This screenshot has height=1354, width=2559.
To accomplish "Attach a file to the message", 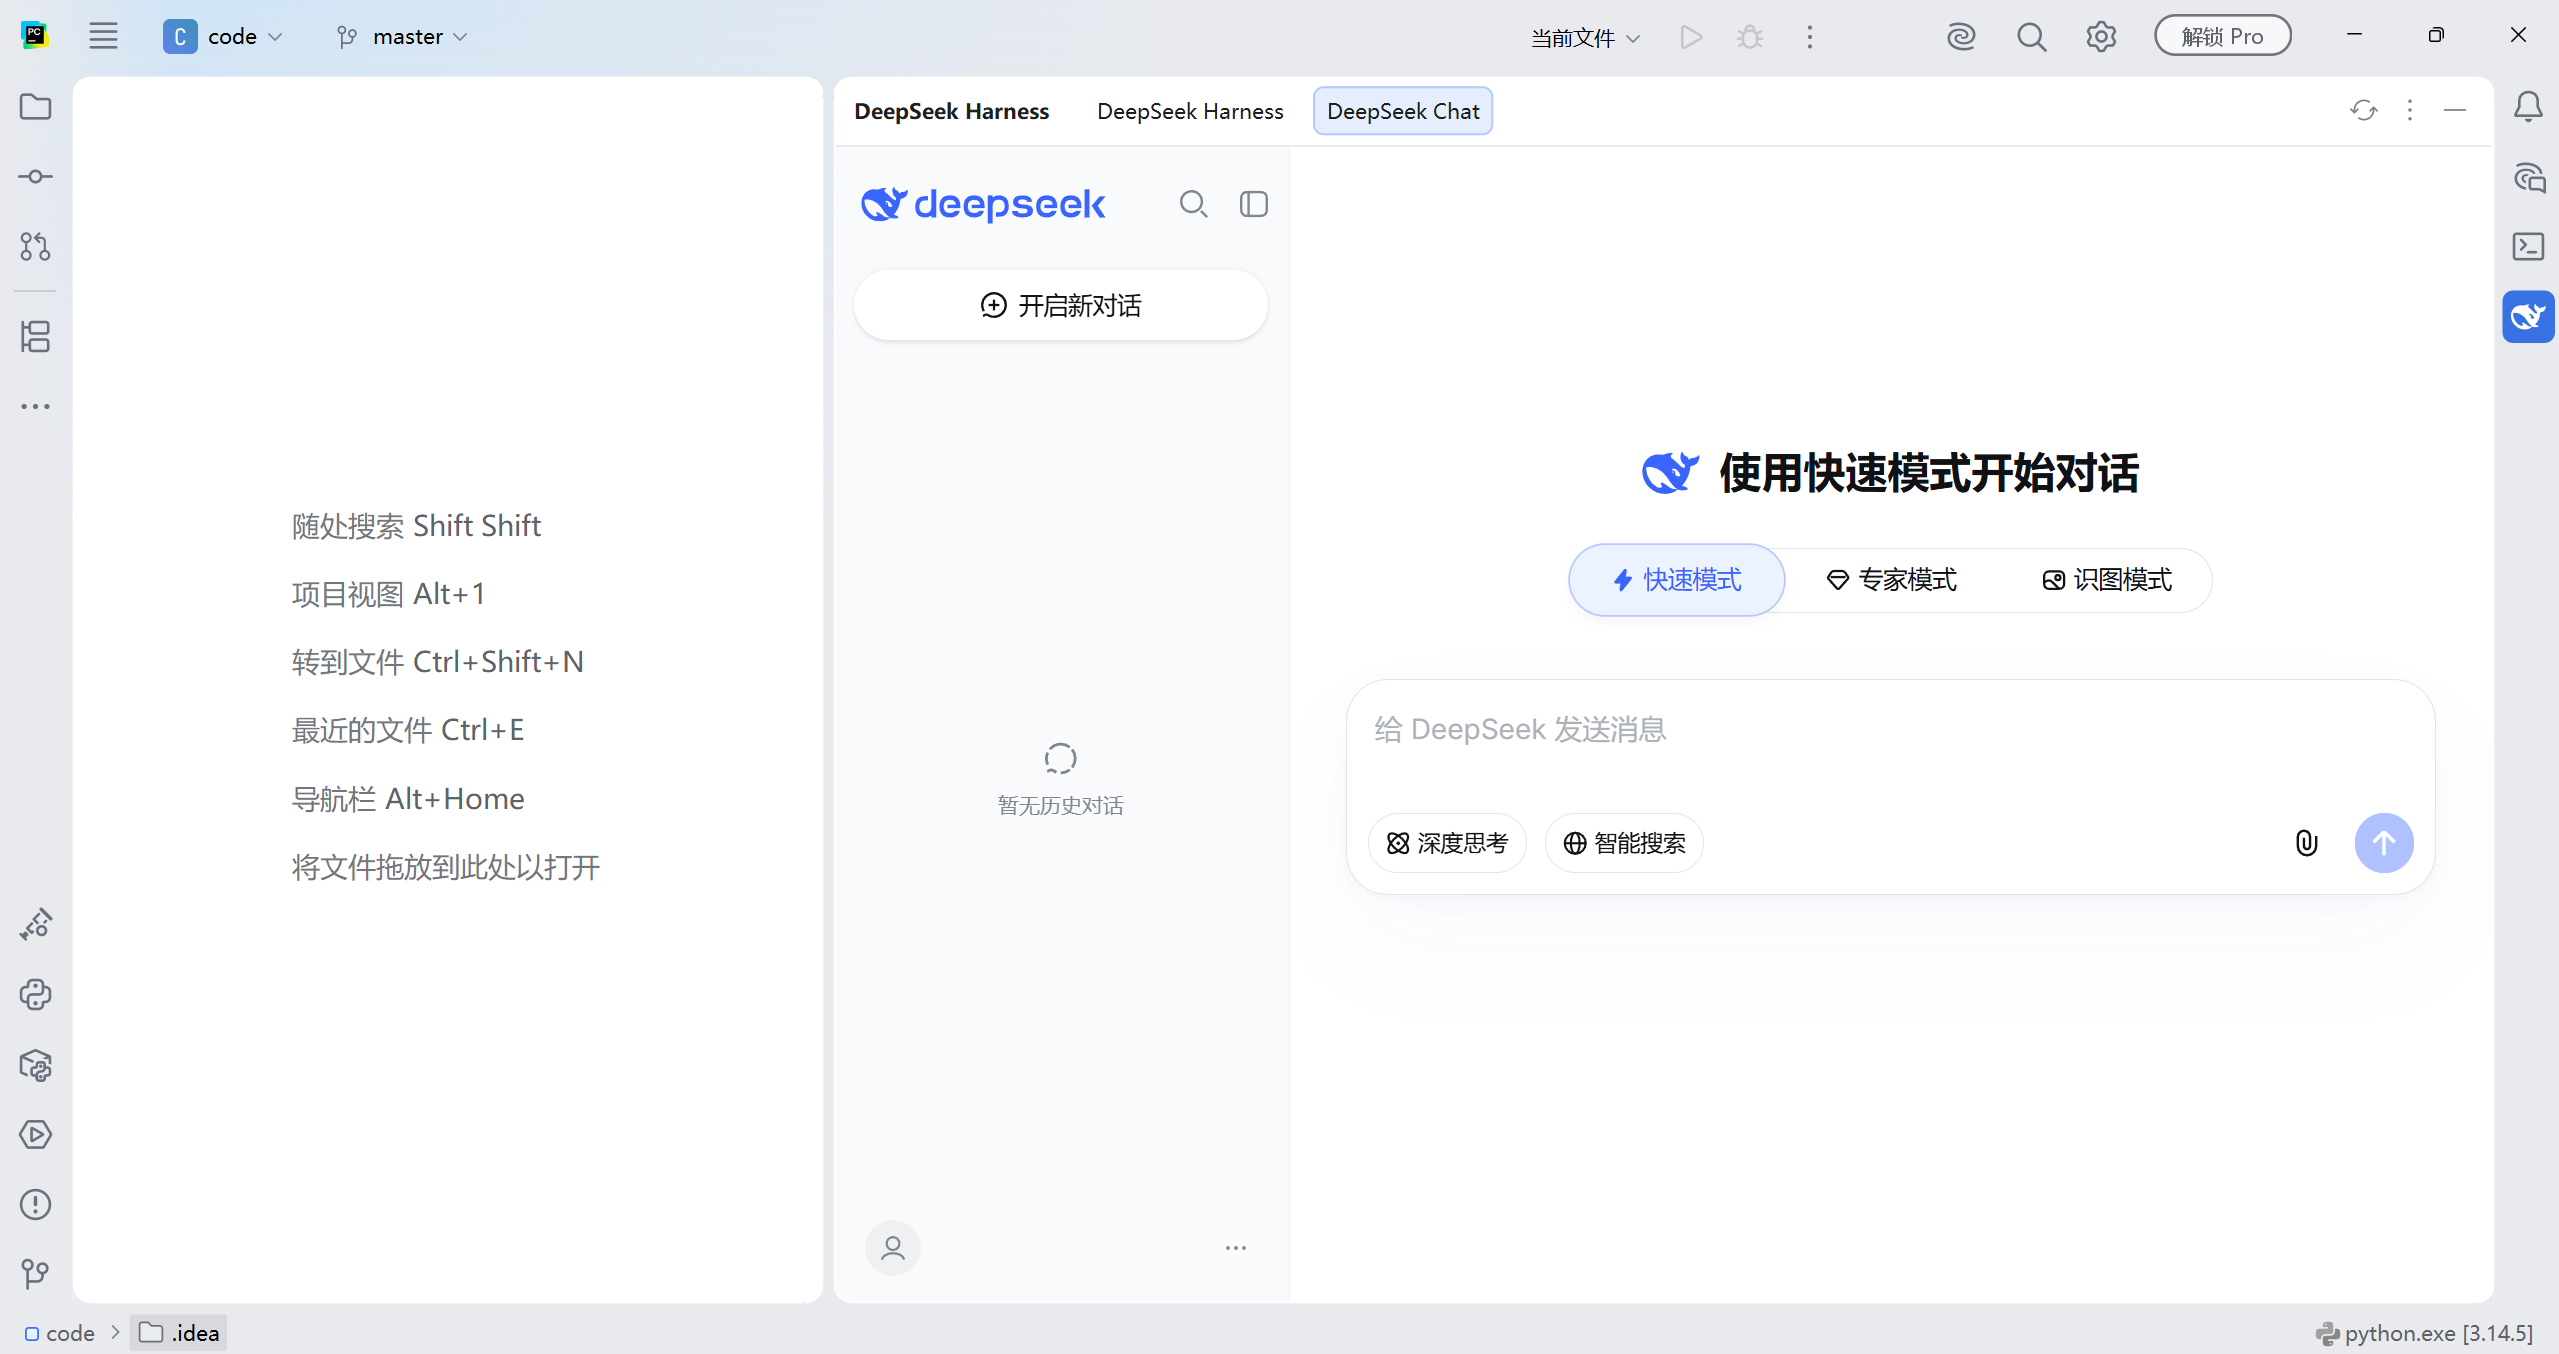I will 2306,843.
